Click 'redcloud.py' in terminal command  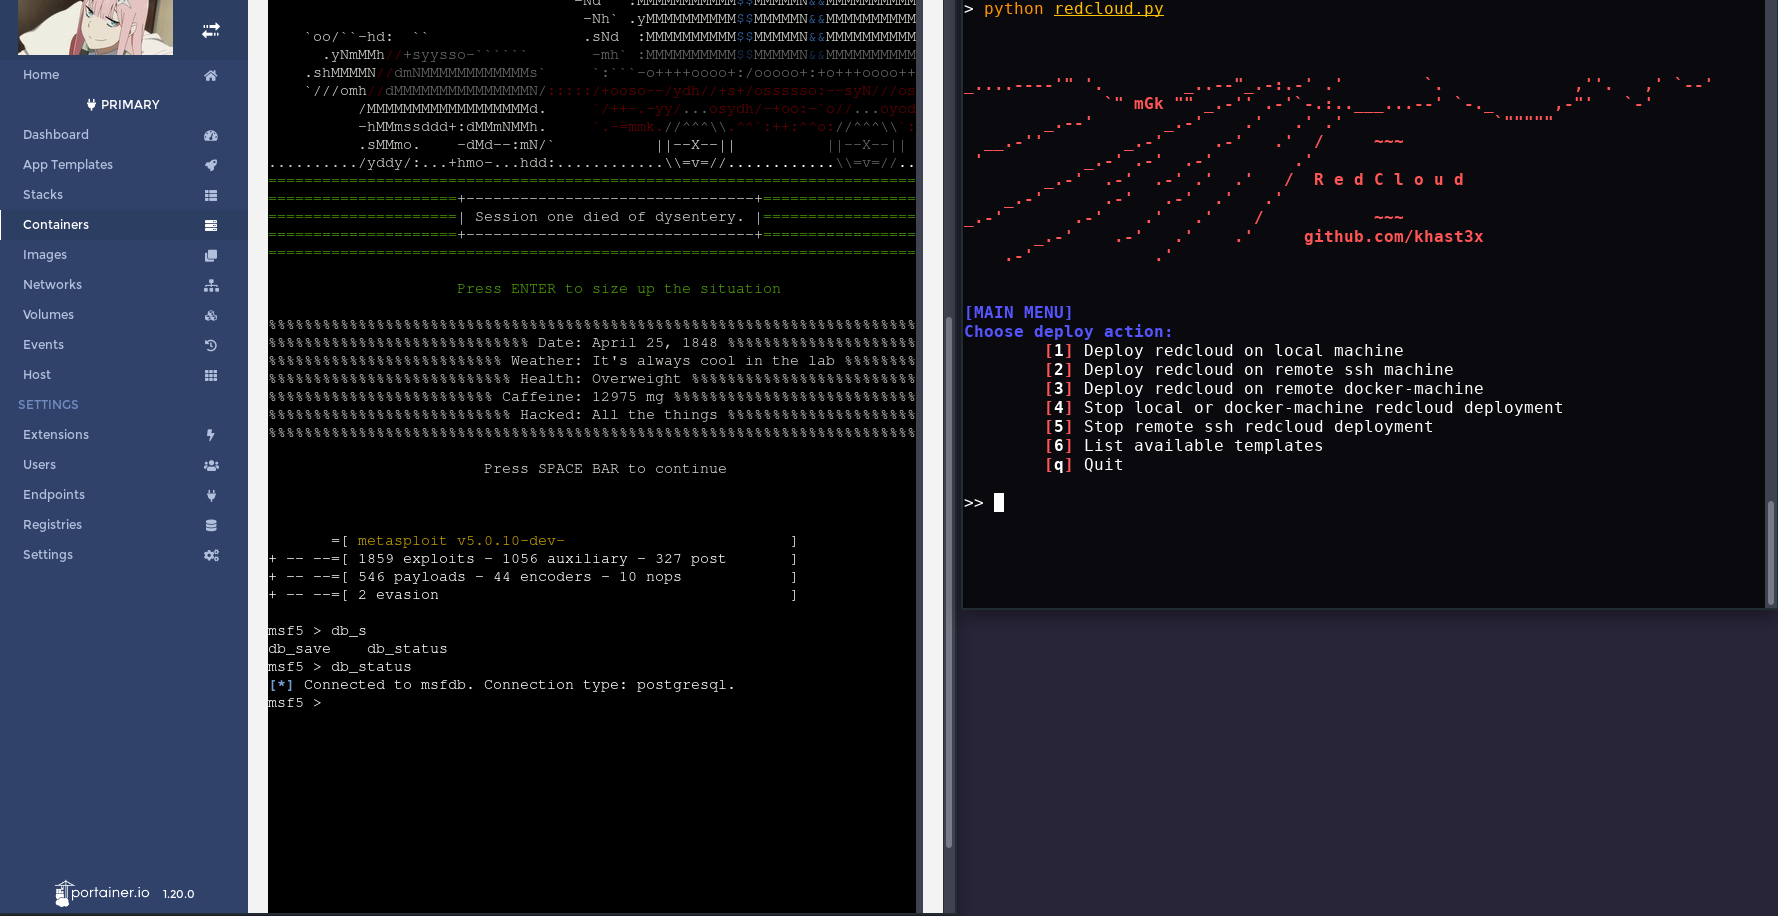[x=1109, y=9]
